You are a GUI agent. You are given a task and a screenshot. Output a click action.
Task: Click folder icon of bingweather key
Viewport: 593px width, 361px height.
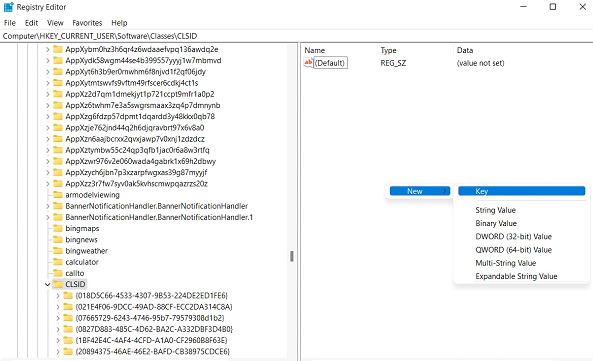pos(57,251)
